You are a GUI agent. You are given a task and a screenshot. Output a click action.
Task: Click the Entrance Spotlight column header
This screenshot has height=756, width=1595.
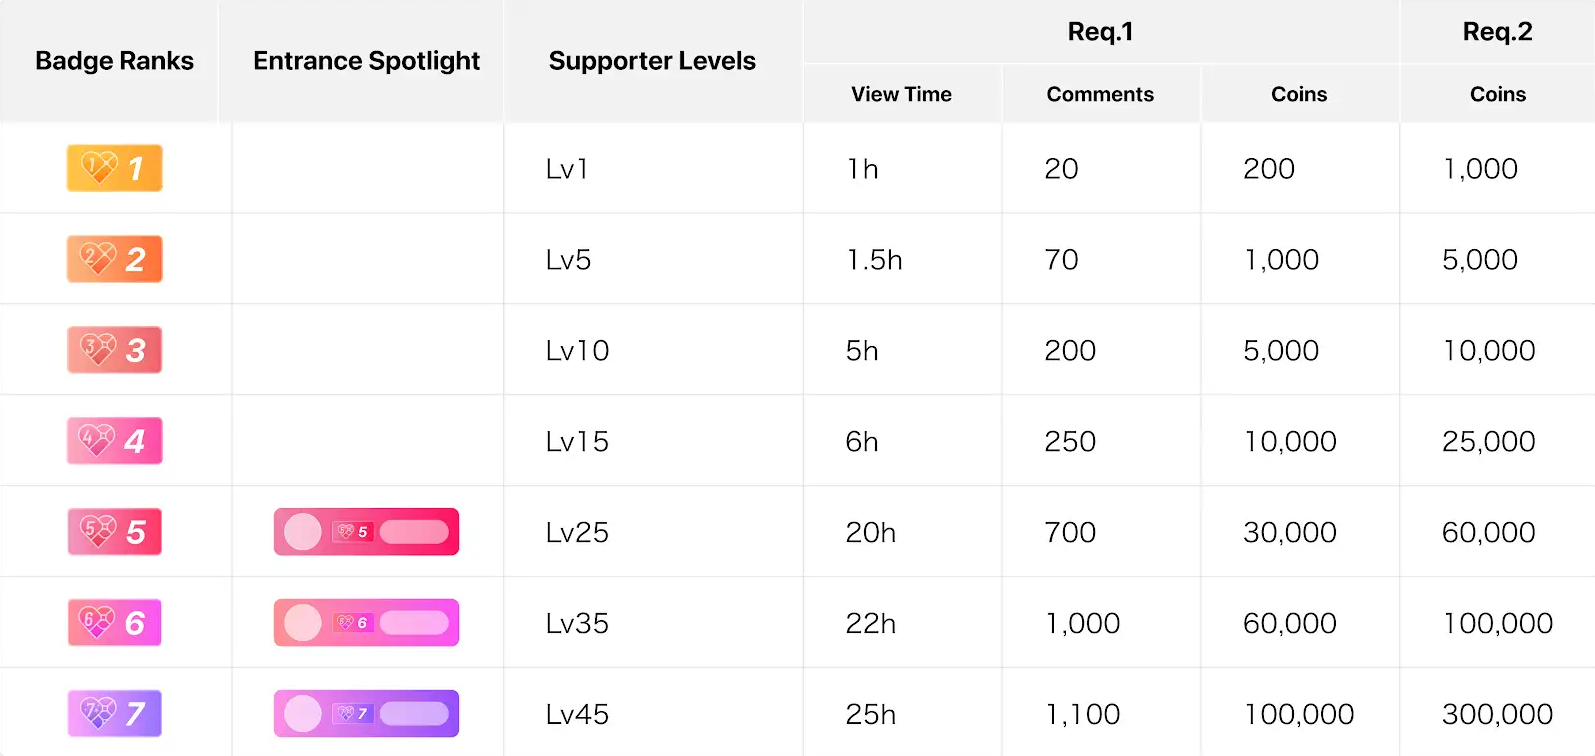pos(366,61)
